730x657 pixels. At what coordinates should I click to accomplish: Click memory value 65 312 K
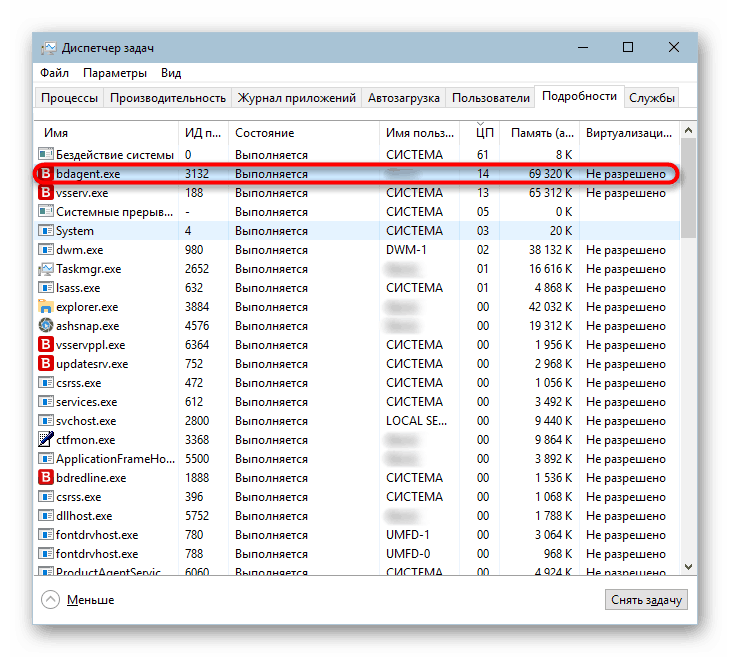click(550, 193)
